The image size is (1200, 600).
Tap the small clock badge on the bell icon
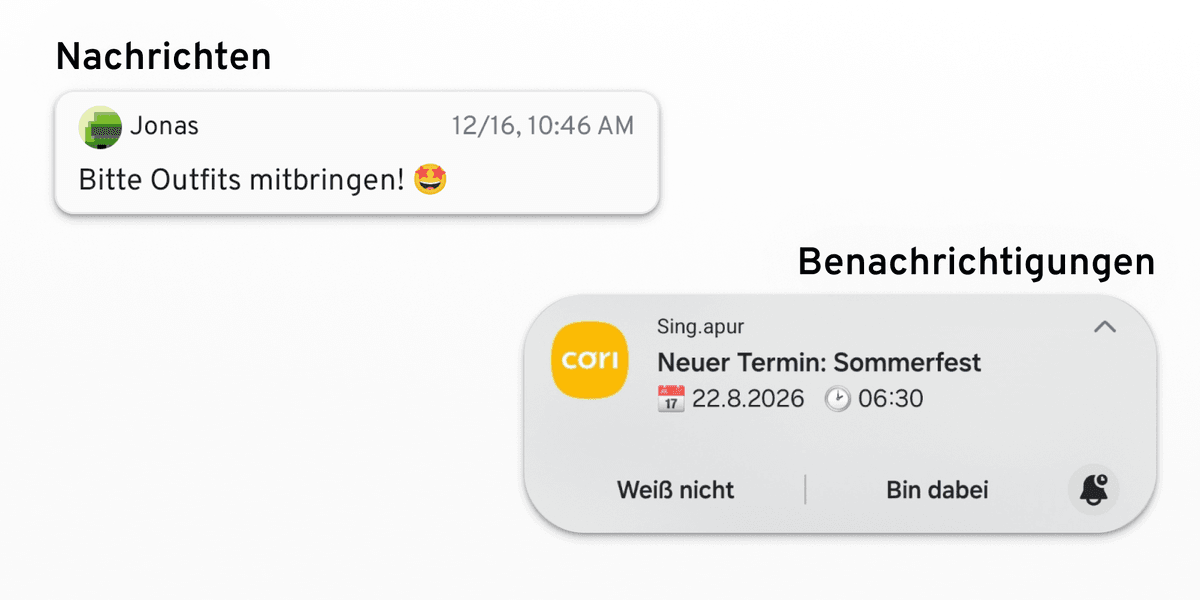point(1104,480)
